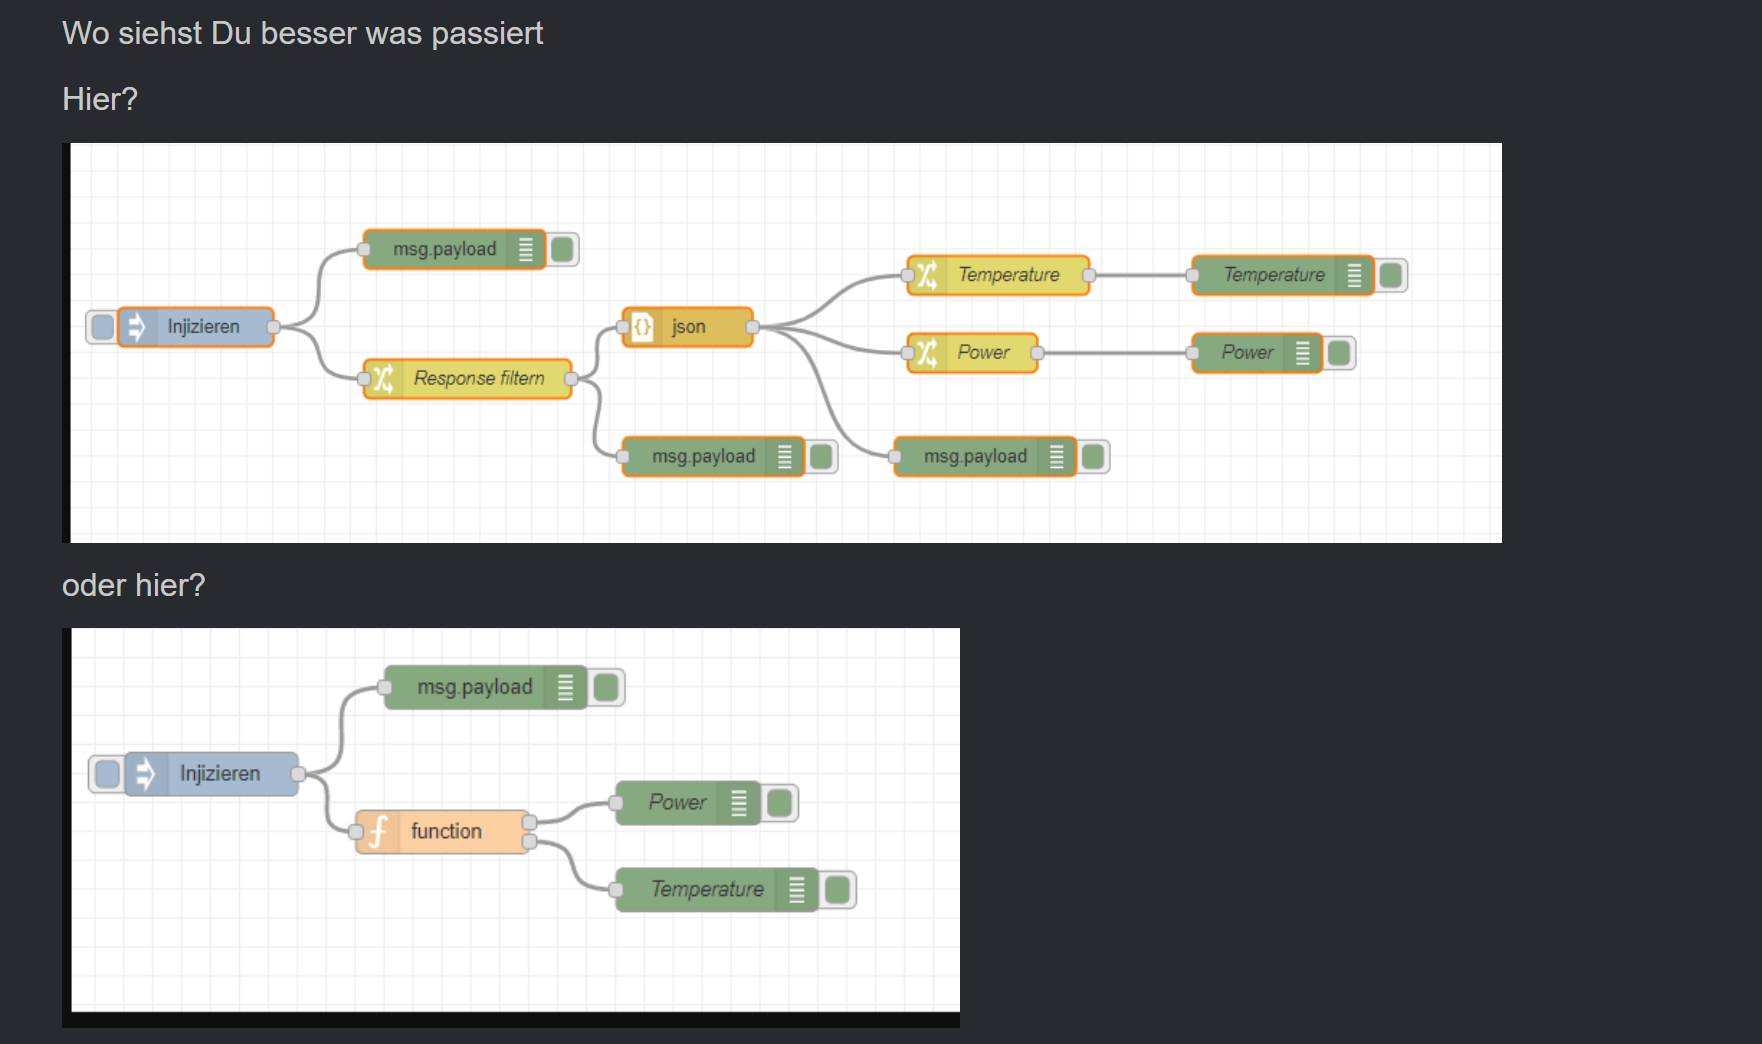The image size is (1762, 1044).
Task: Click the debug icon of msg.payload wired to Injizieren, json flow
Action: click(526, 250)
